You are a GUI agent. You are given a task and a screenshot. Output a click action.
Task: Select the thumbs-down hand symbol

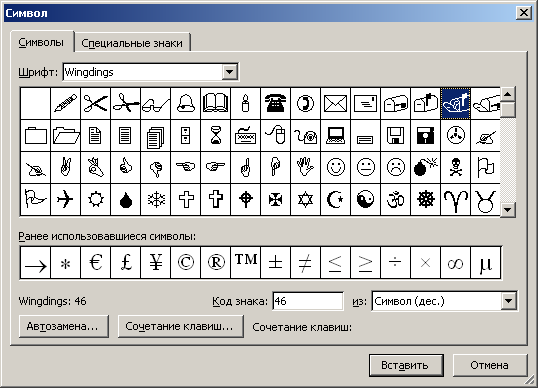[x=156, y=167]
